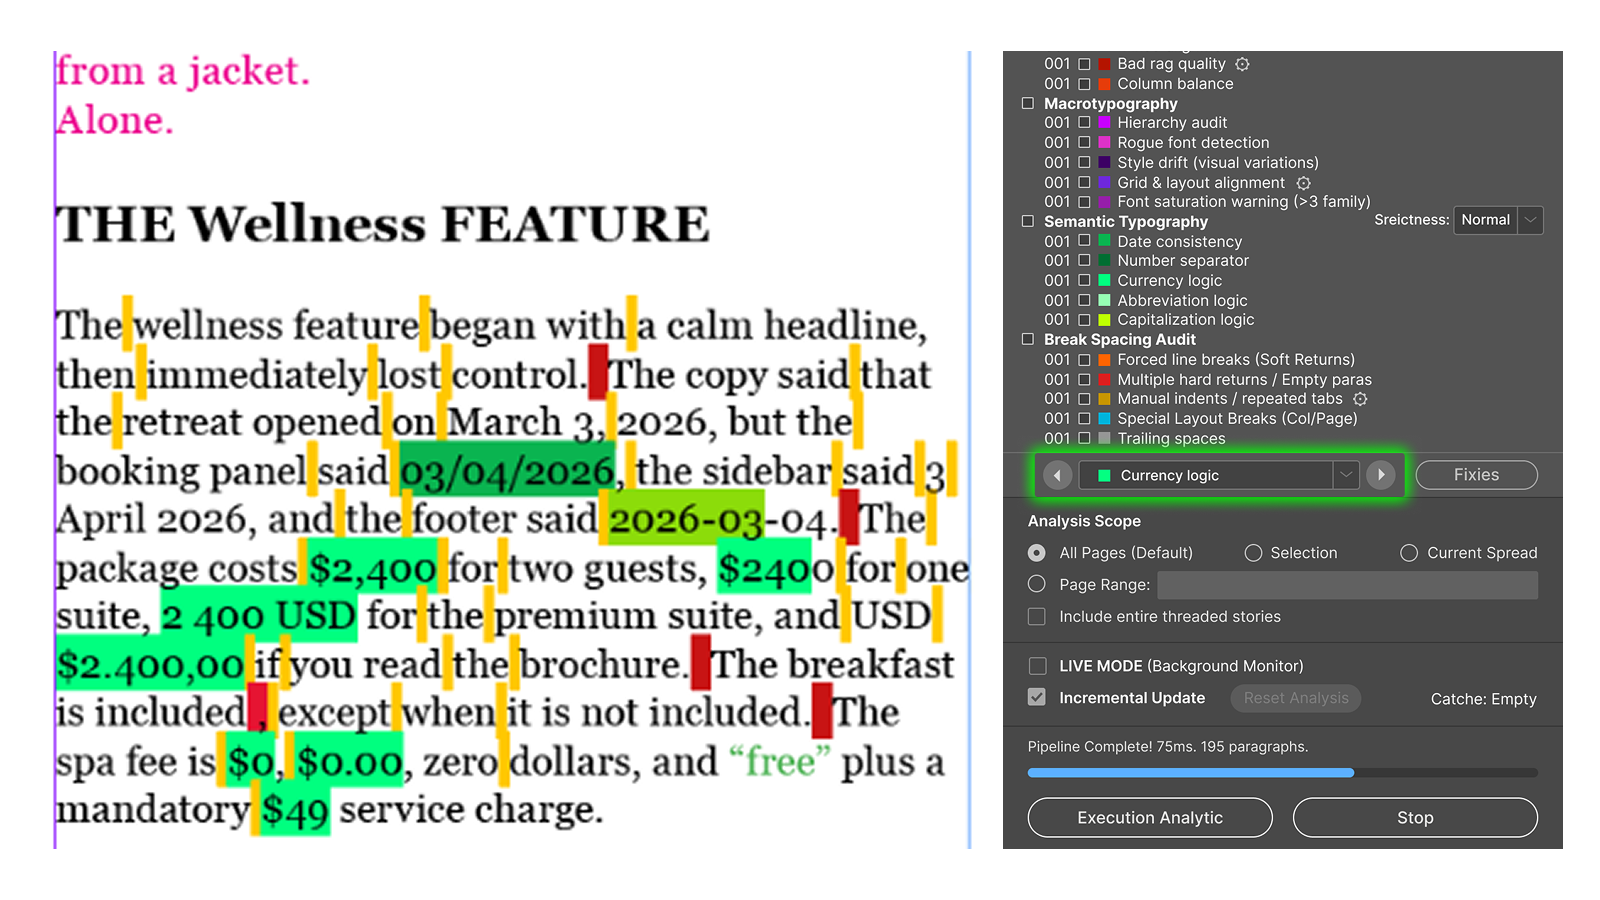1600x900 pixels.
Task: Open the Execution Analytic report
Action: click(x=1150, y=818)
